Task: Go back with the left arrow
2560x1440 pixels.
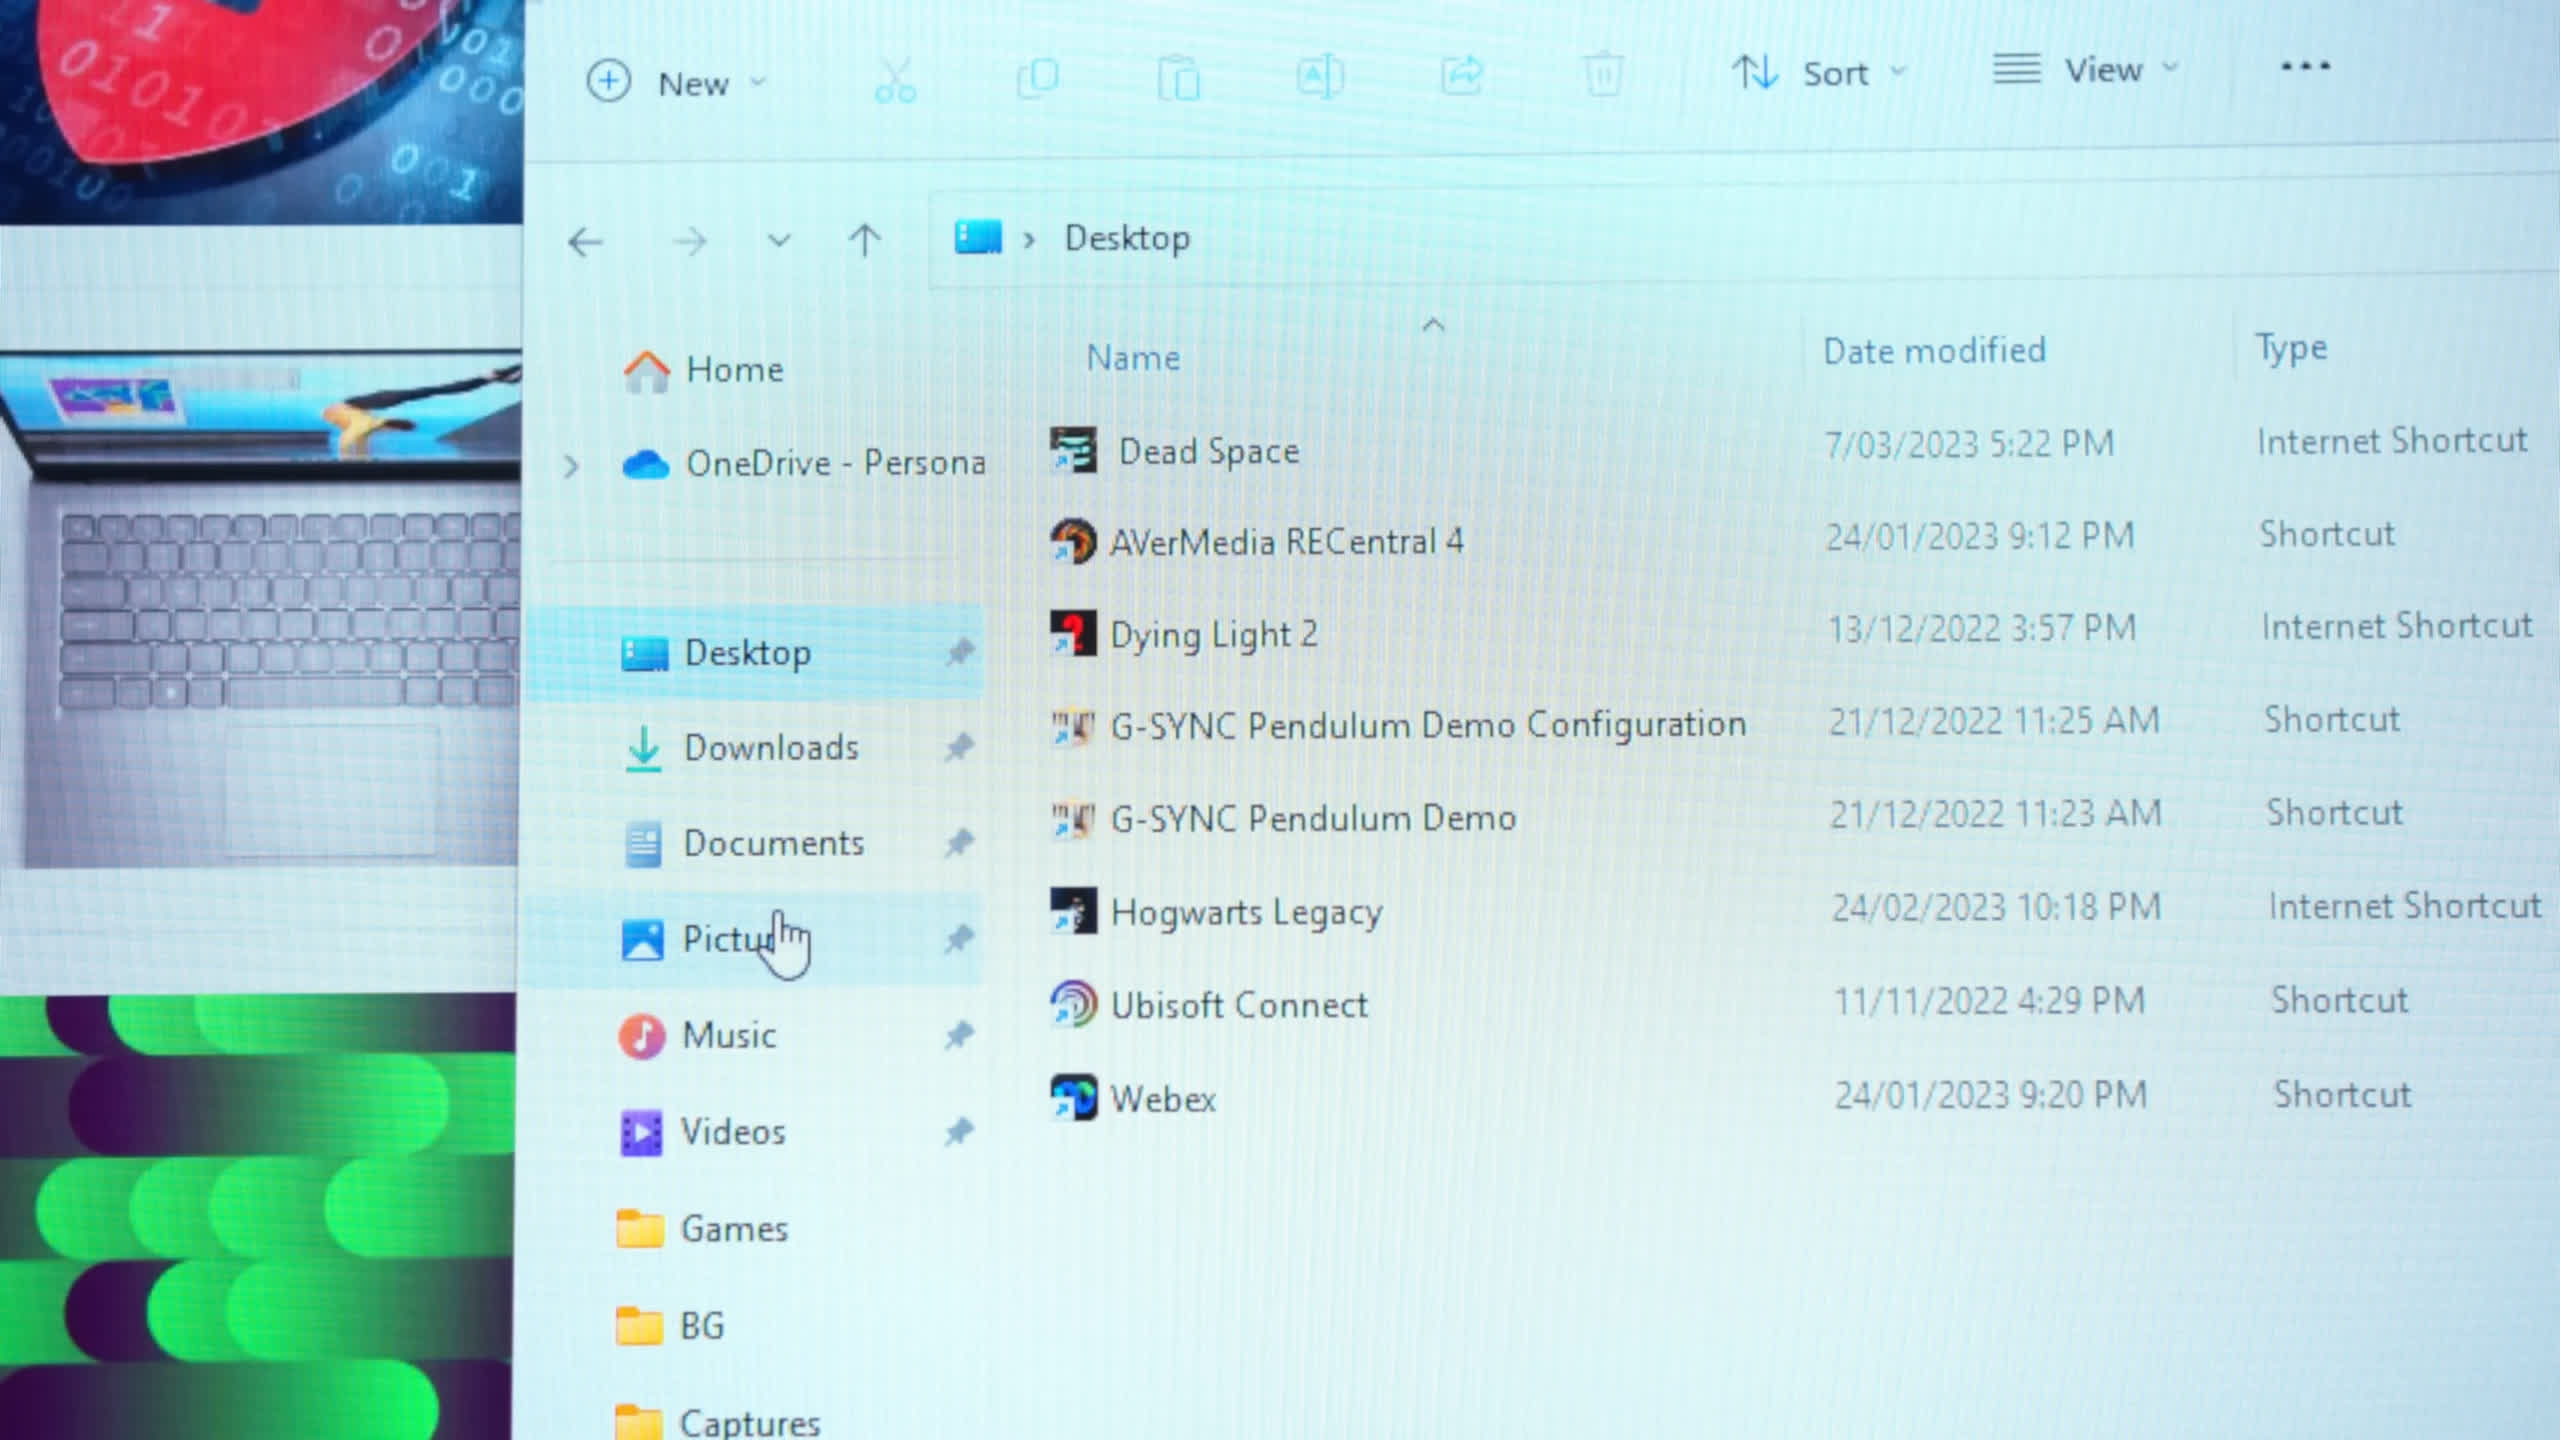Action: pyautogui.click(x=585, y=242)
